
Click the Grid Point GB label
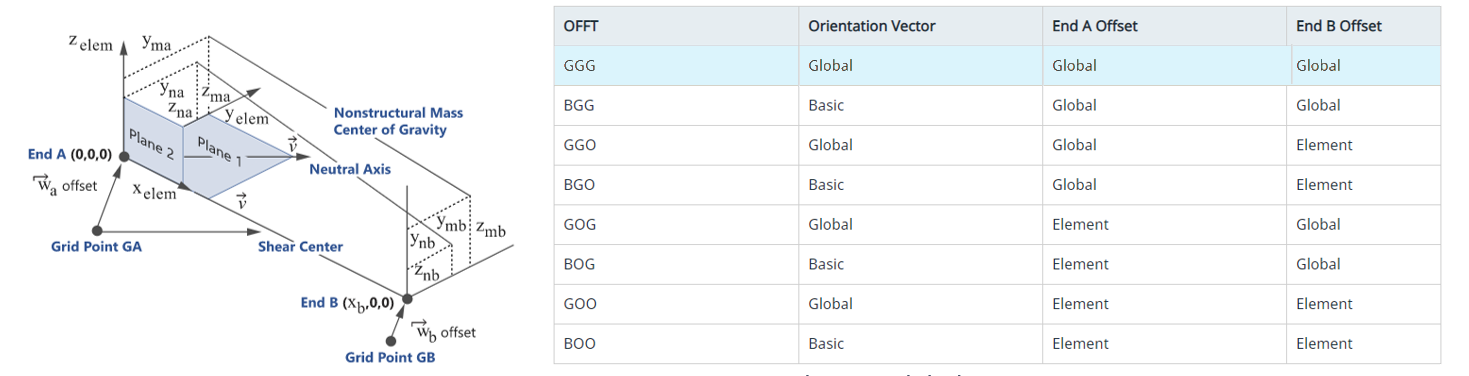click(x=390, y=357)
